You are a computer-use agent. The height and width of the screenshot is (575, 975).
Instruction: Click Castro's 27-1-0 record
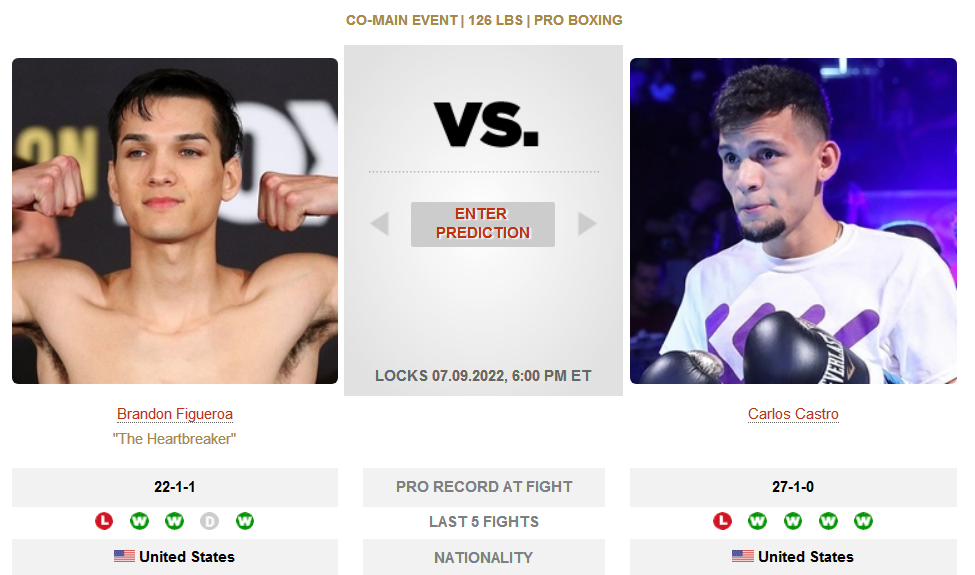pyautogui.click(x=793, y=487)
